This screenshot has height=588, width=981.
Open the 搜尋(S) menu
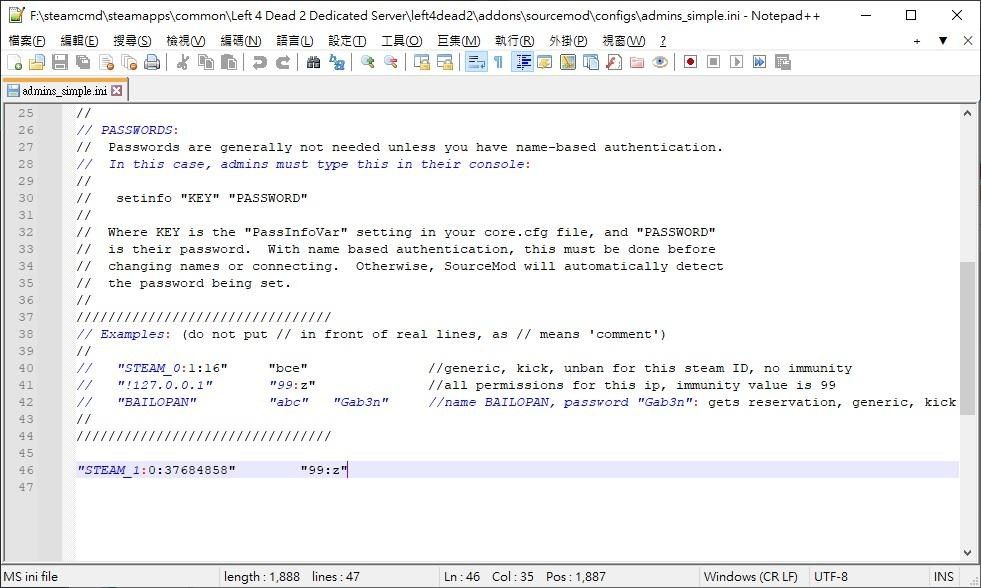[x=132, y=41]
